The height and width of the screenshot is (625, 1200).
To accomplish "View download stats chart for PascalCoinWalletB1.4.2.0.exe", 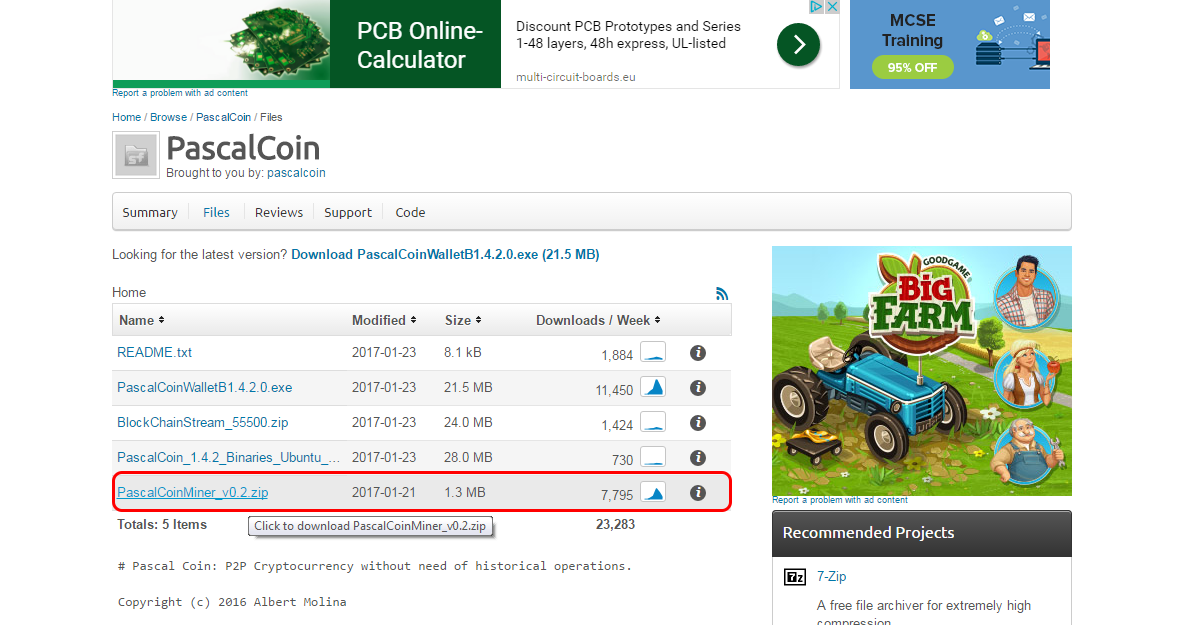I will 653,387.
